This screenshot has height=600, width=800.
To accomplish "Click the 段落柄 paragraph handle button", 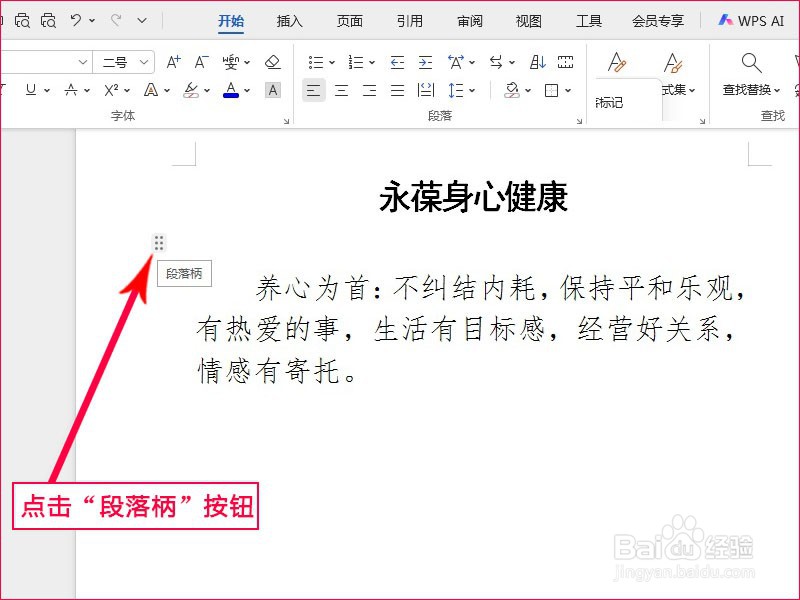I will 158,241.
